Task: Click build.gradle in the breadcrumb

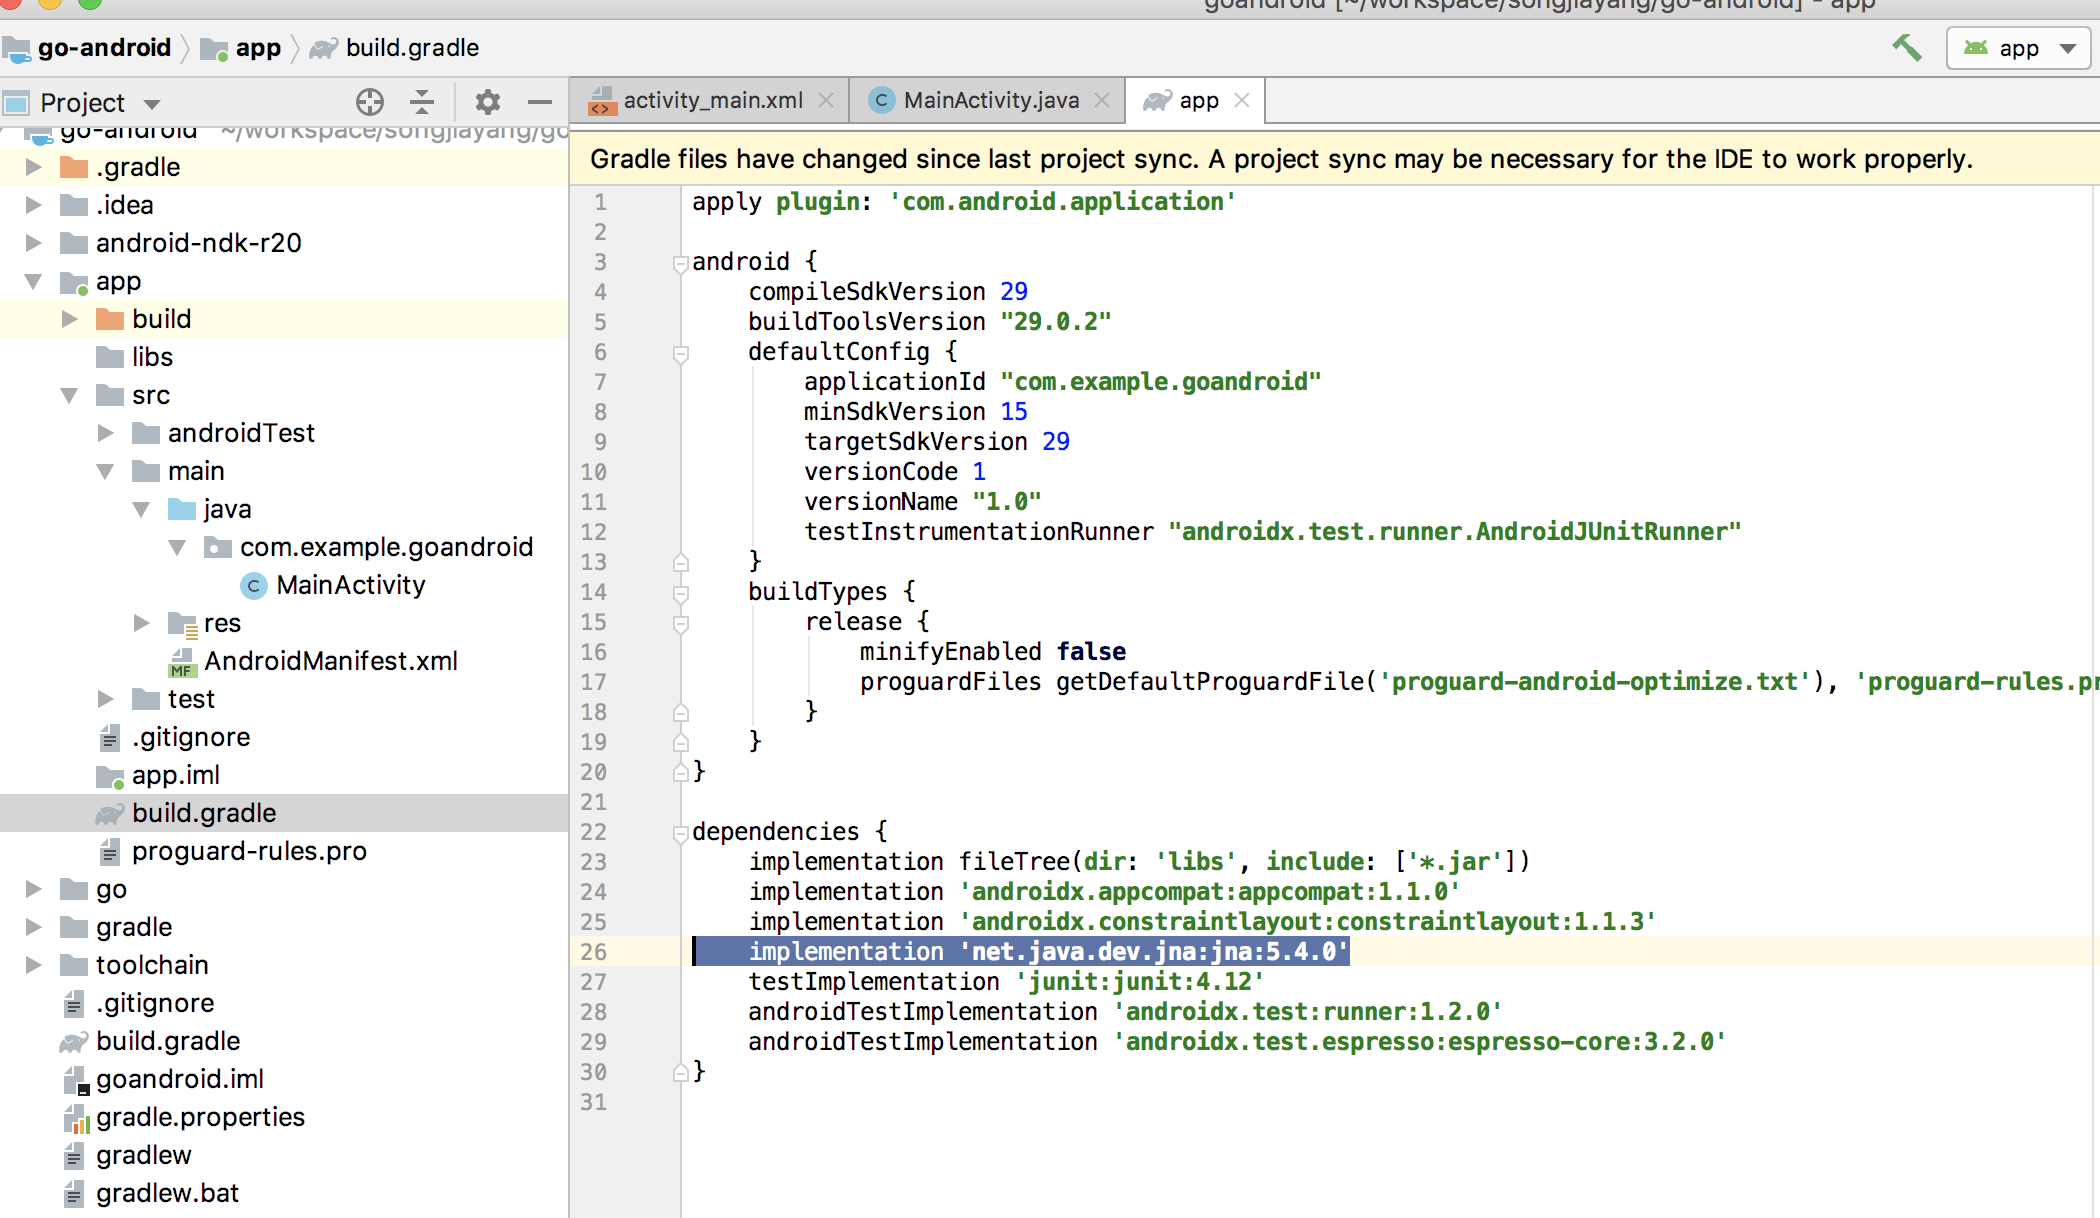Action: (395, 47)
